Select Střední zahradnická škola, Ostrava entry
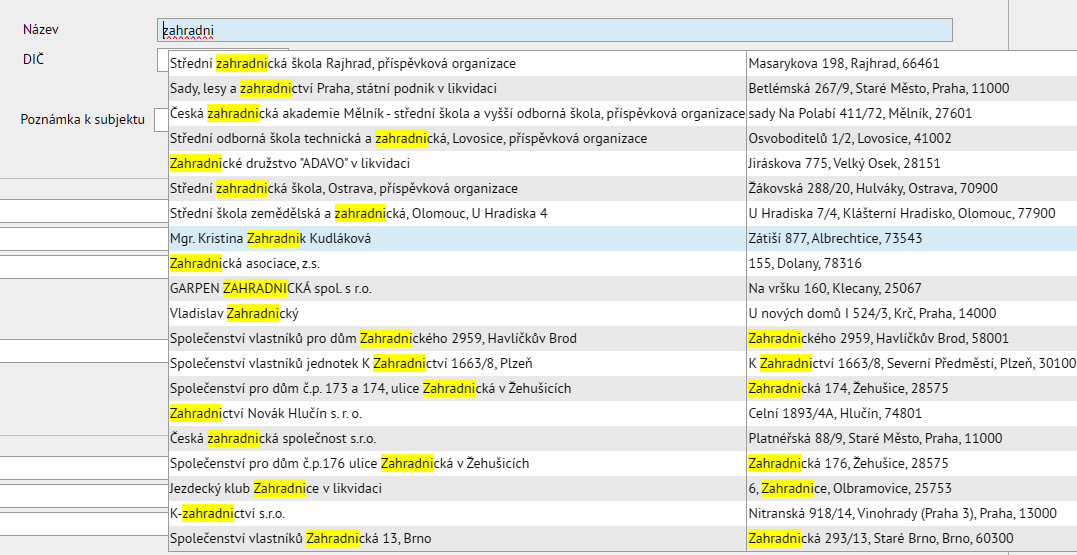 (344, 188)
